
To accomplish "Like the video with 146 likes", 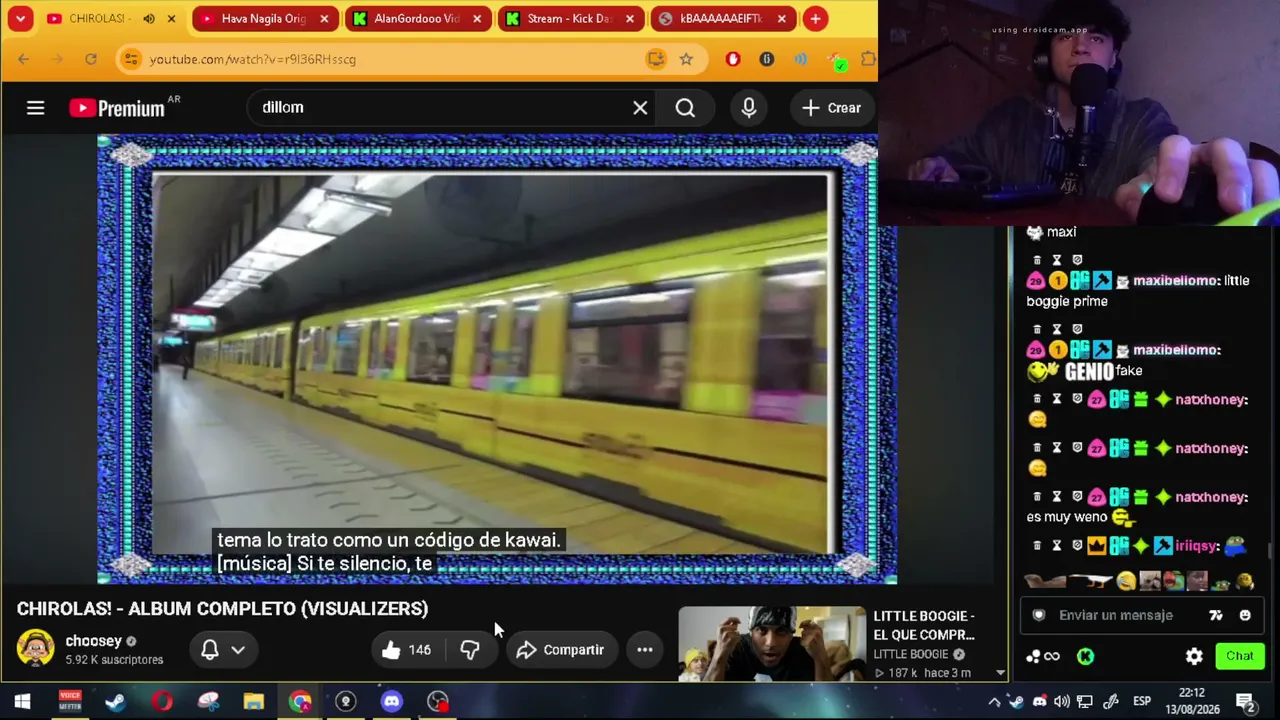I will (406, 650).
